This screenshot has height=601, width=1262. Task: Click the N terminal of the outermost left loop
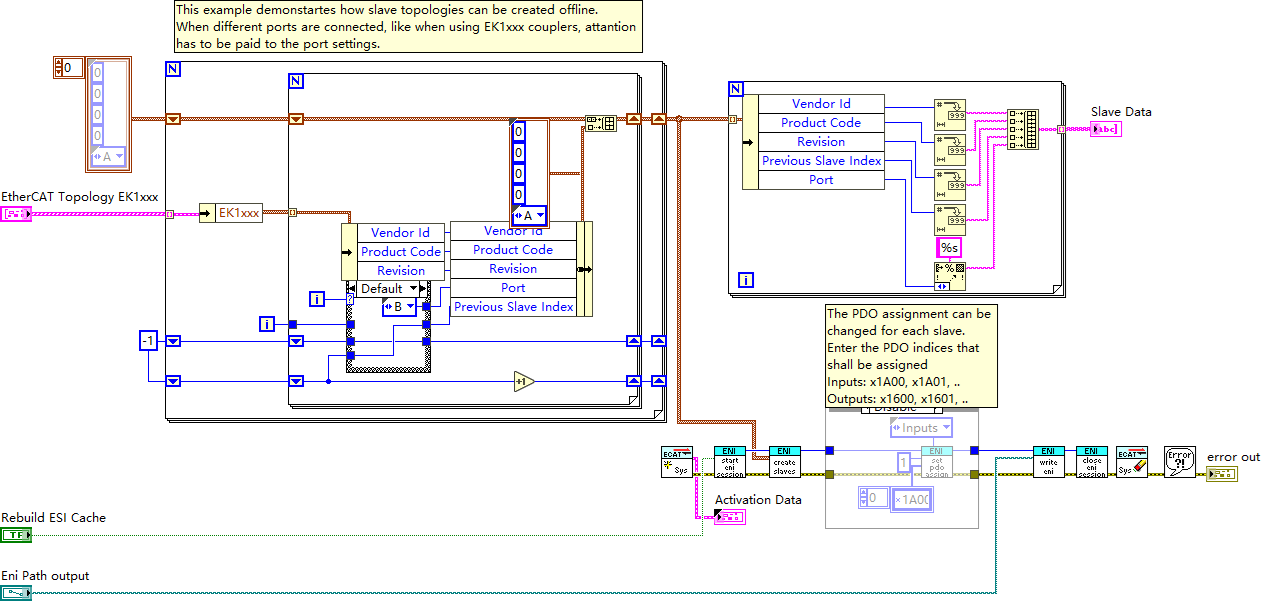click(173, 69)
